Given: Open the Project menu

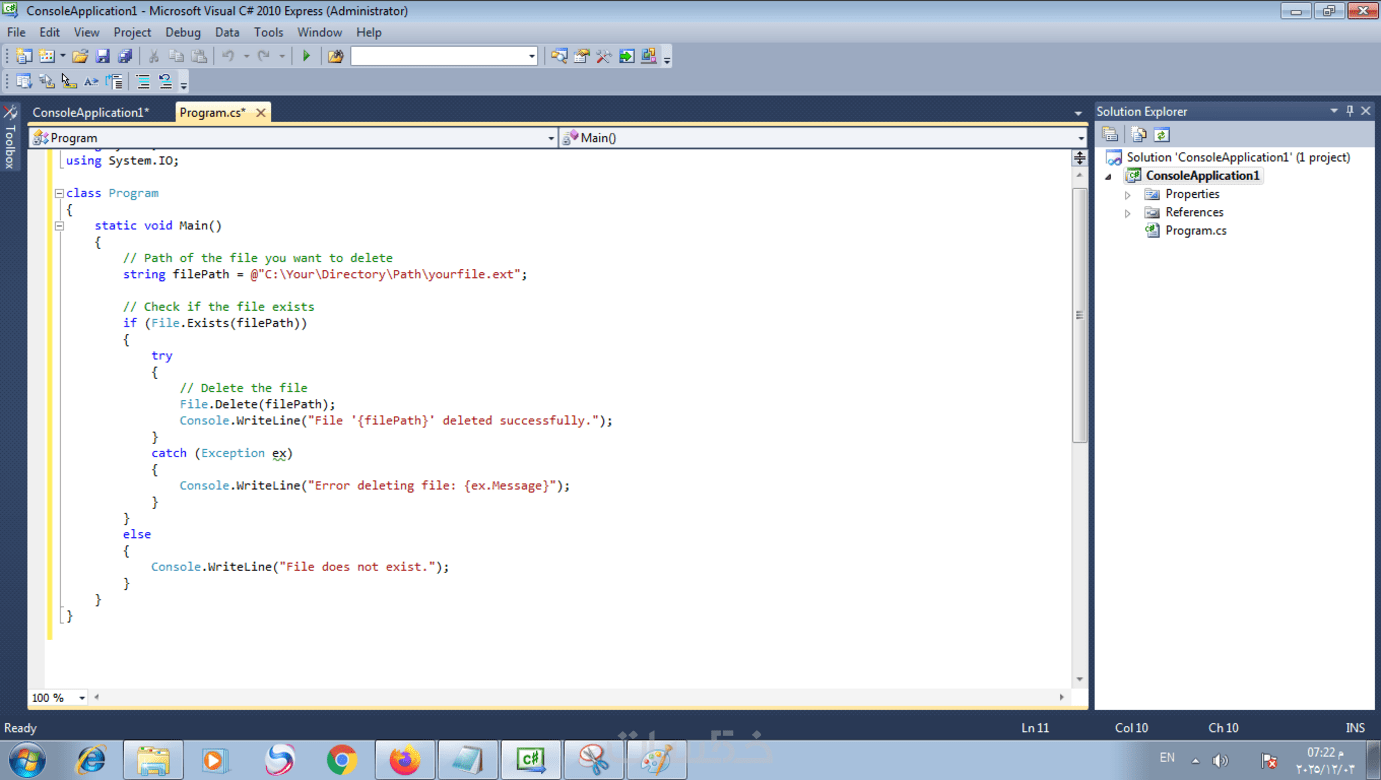Looking at the screenshot, I should point(132,32).
